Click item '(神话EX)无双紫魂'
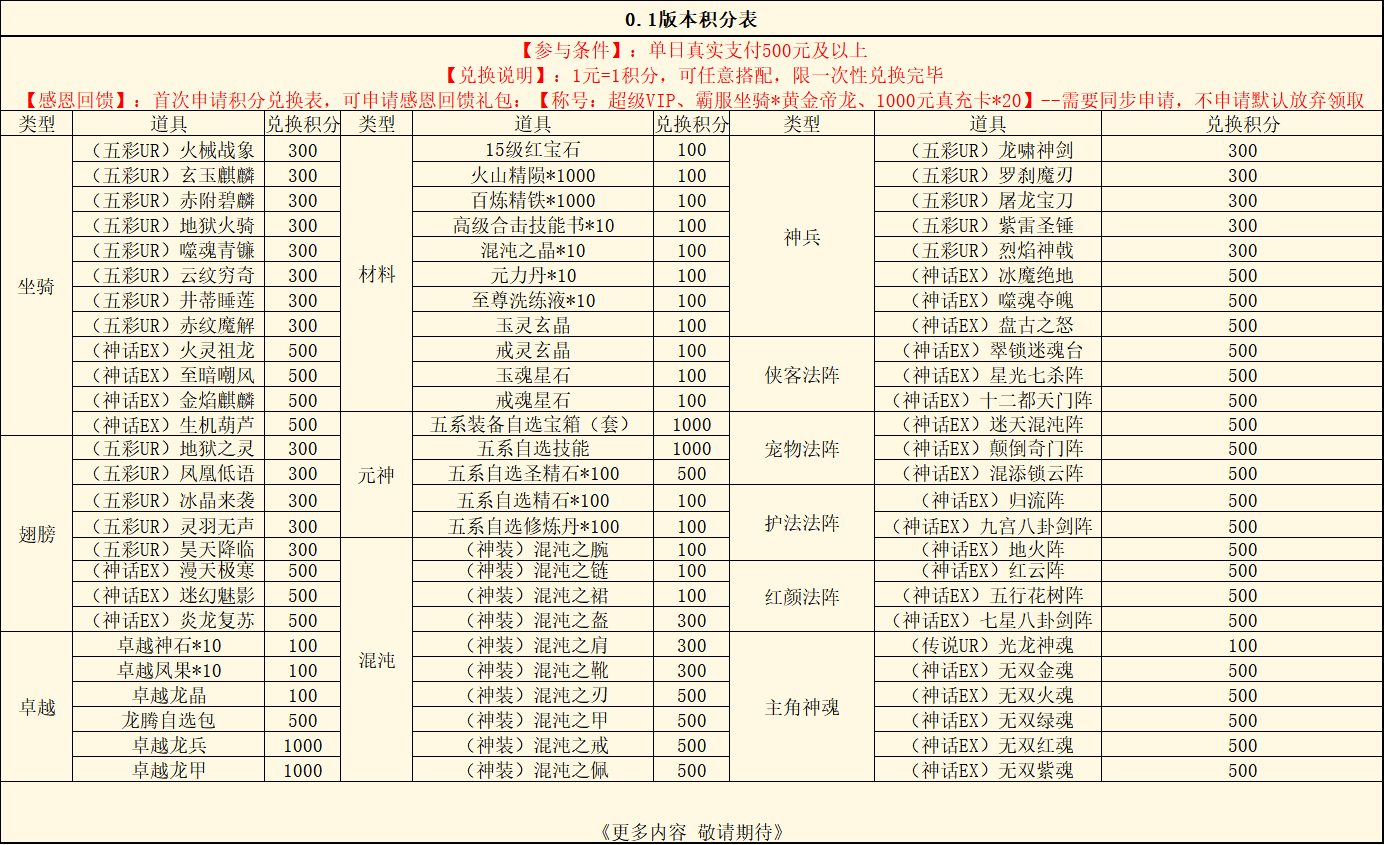 [x=988, y=770]
